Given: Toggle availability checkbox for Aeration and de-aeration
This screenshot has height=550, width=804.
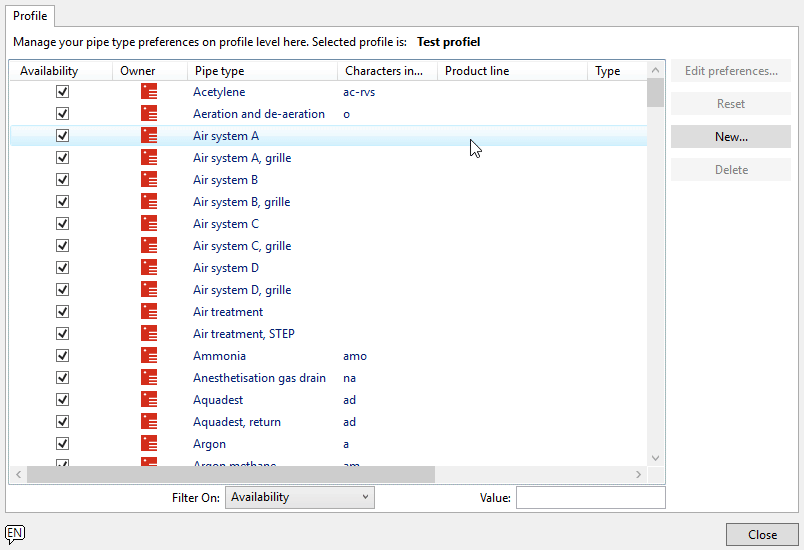Looking at the screenshot, I should [x=63, y=114].
